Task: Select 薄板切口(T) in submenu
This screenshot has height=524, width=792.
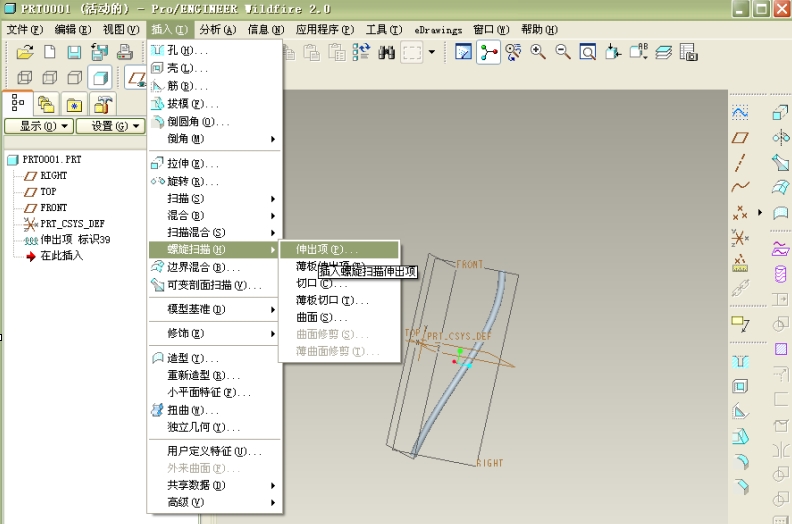Action: (339, 301)
